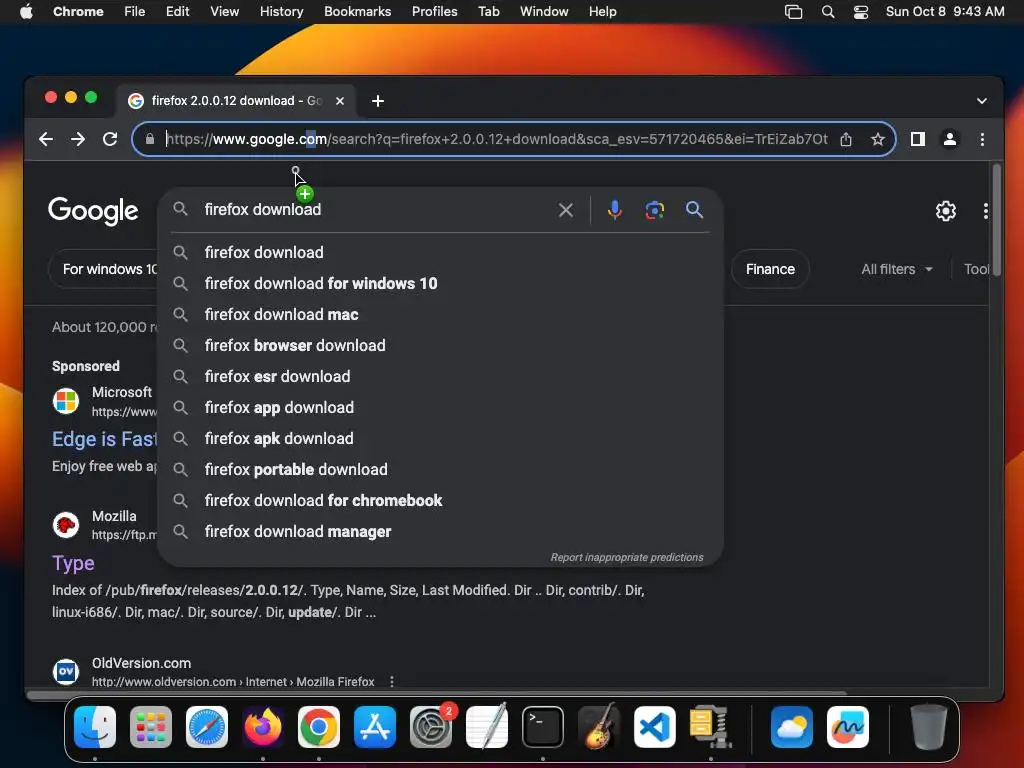Select the For windows 10 filter chip
Screen dimensions: 1024x768
tap(104, 269)
